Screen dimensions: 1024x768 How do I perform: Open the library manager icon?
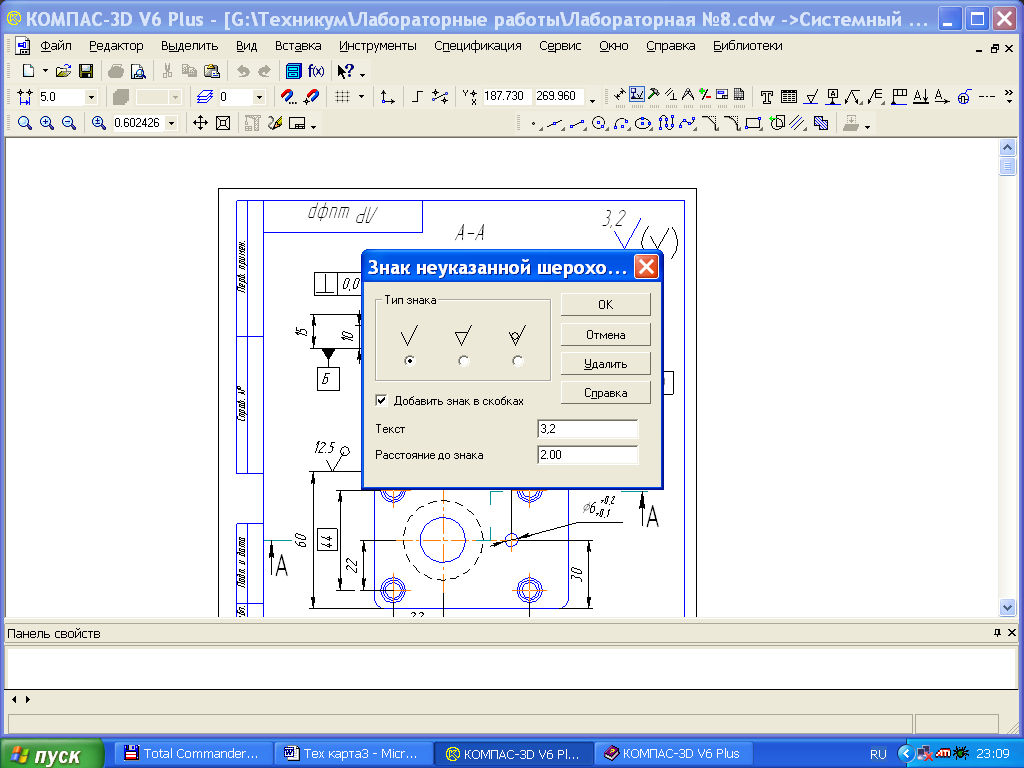pyautogui.click(x=294, y=71)
